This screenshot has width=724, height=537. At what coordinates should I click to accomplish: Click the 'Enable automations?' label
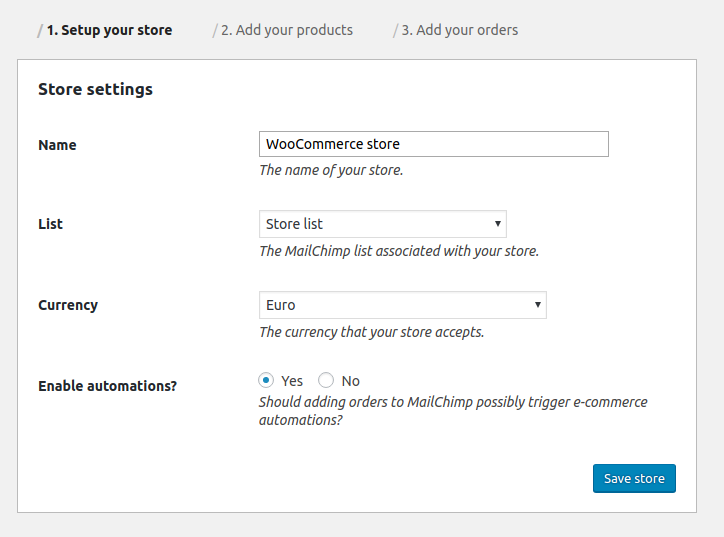[108, 386]
